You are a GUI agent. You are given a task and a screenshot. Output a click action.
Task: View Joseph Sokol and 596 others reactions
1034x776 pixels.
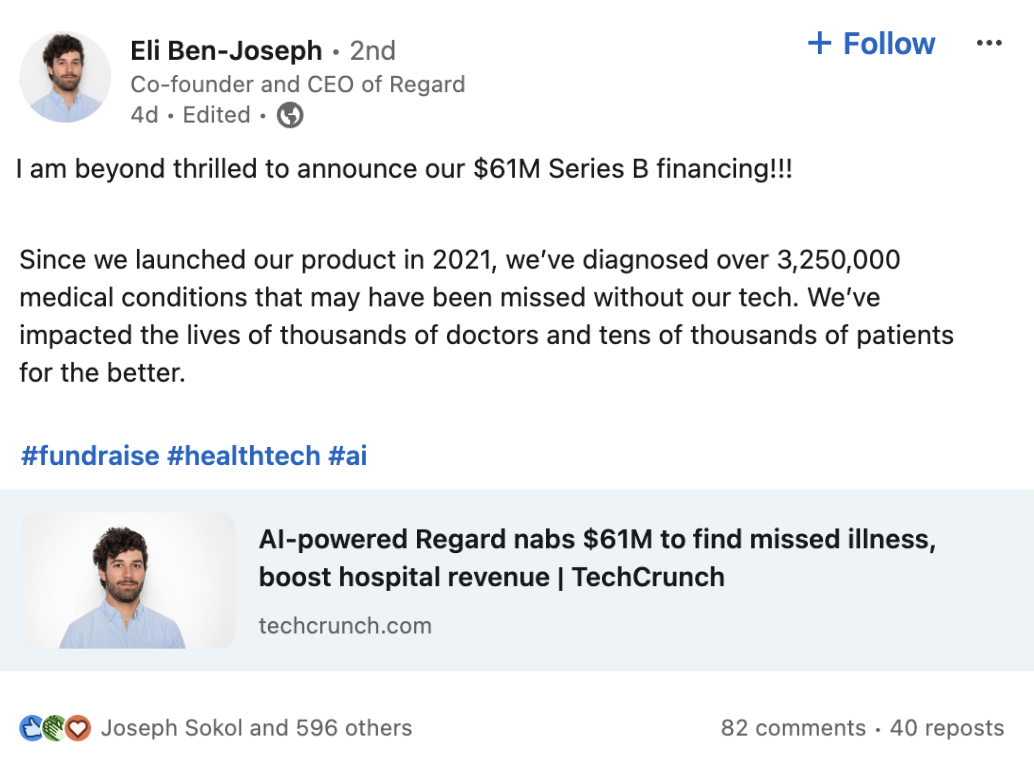click(257, 728)
